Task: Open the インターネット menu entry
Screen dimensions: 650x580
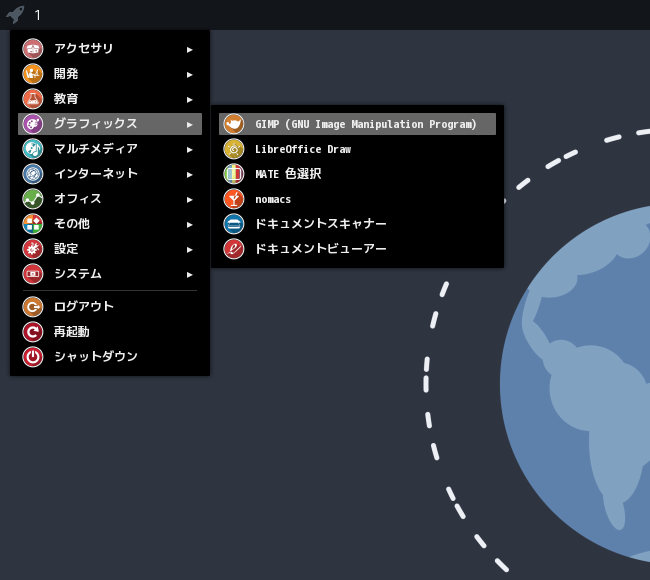Action: tap(110, 174)
